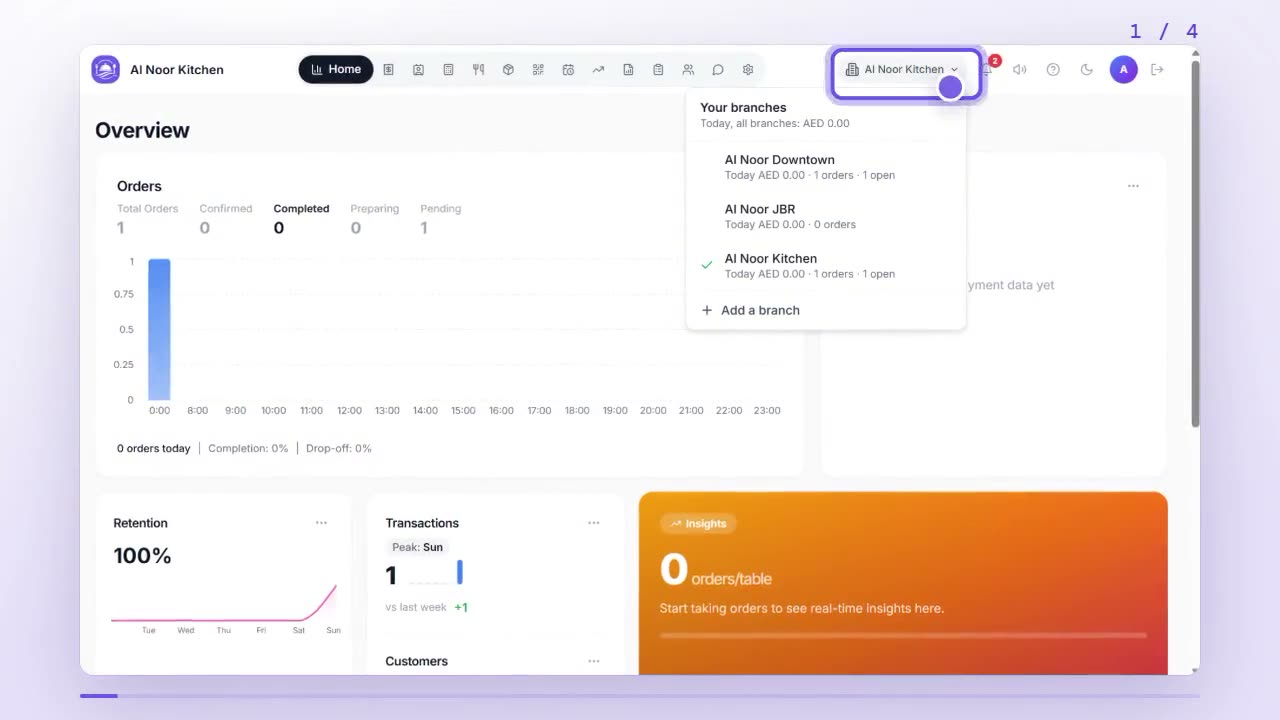This screenshot has width=1280, height=720.
Task: Open the trending arrow analytics icon
Action: (x=598, y=70)
